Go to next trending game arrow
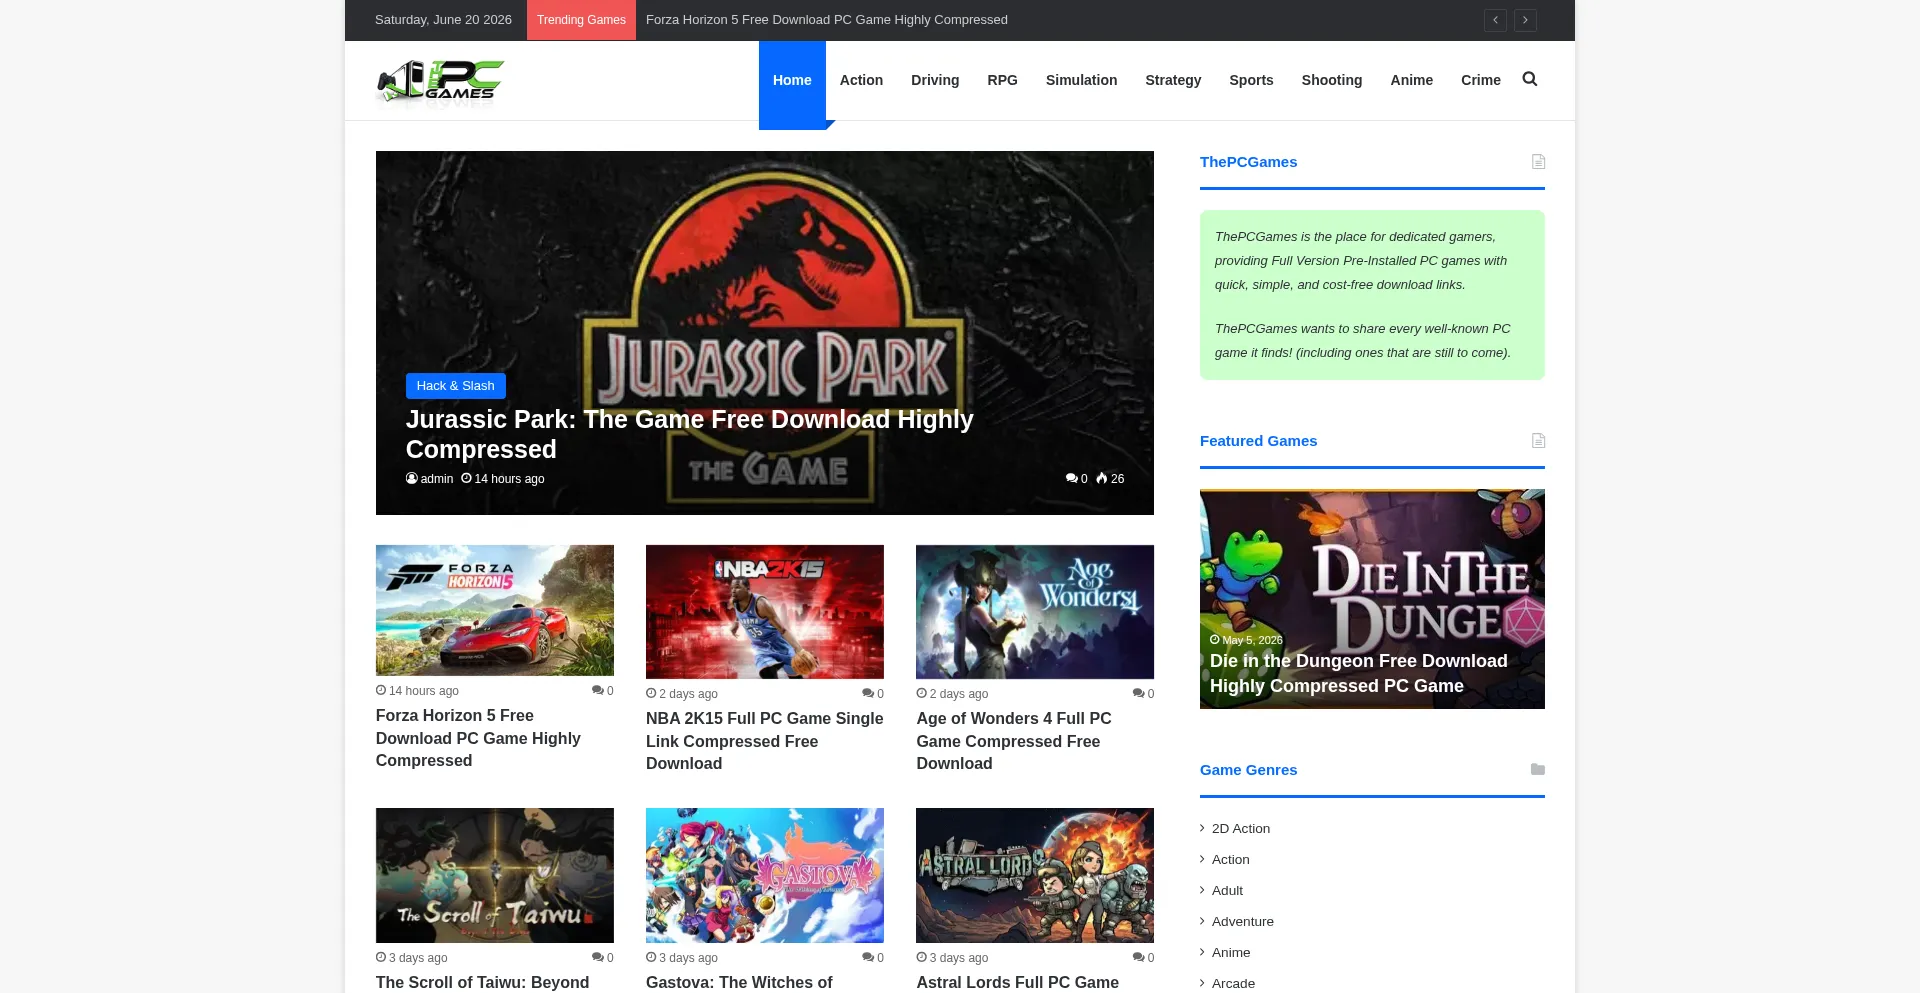The image size is (1920, 993). coord(1525,20)
